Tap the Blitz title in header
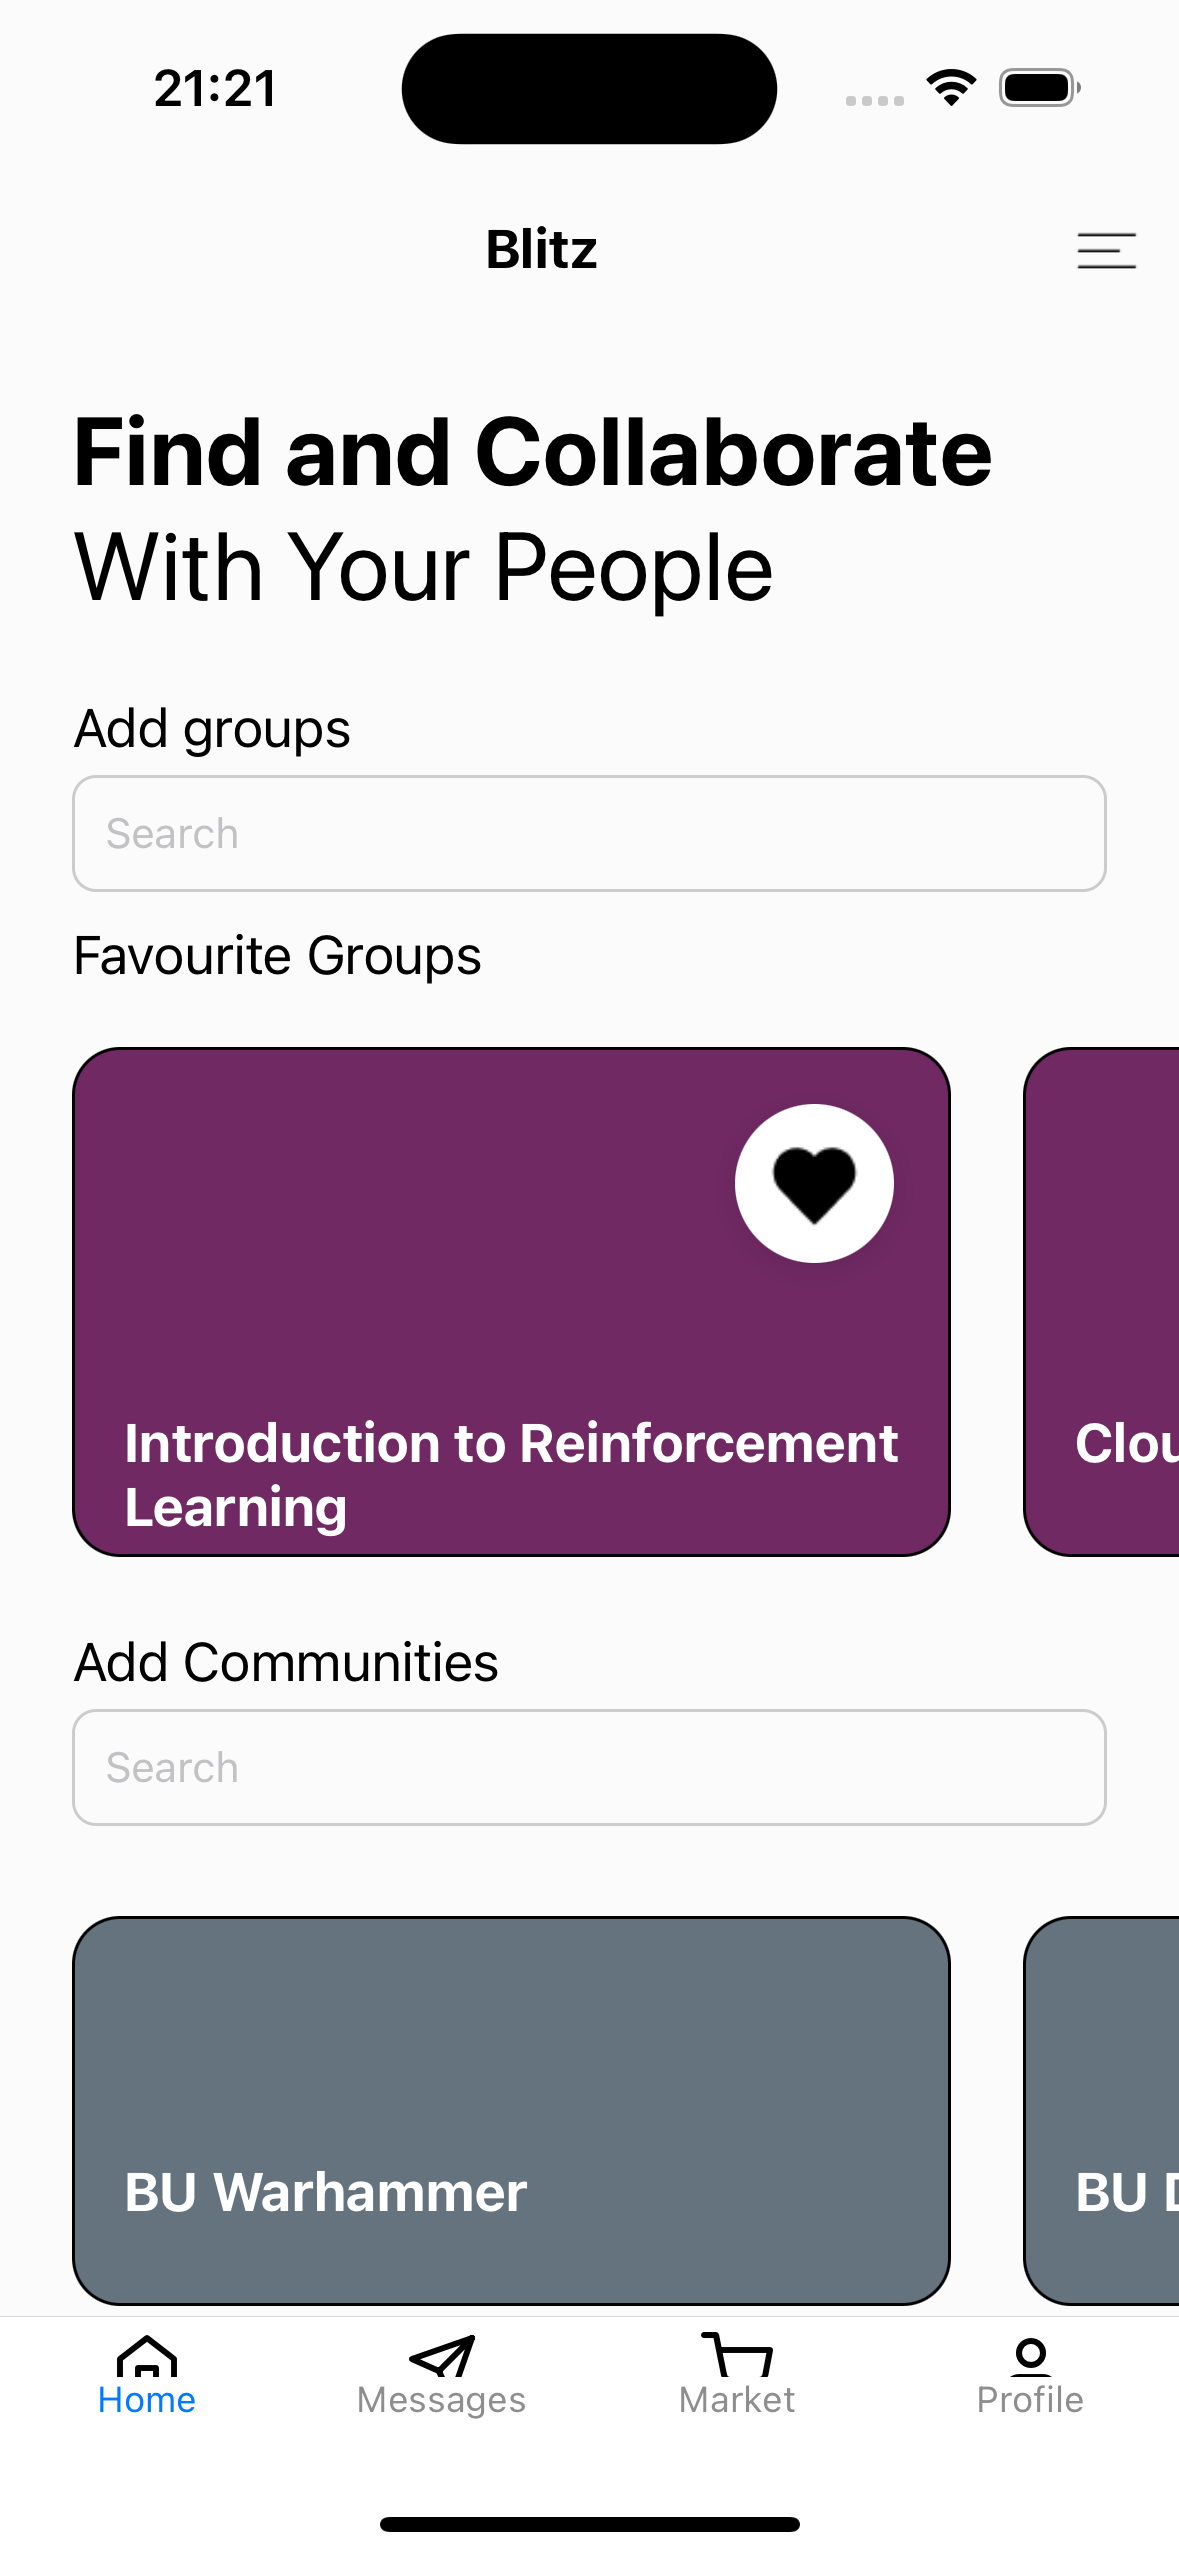1179x2556 pixels. tap(541, 249)
